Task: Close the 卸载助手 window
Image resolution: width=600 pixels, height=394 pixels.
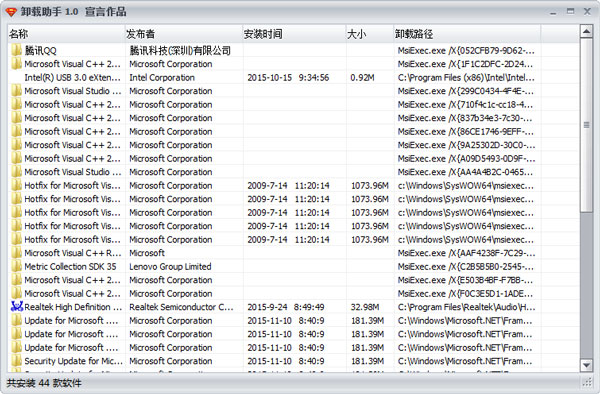Action: point(587,11)
